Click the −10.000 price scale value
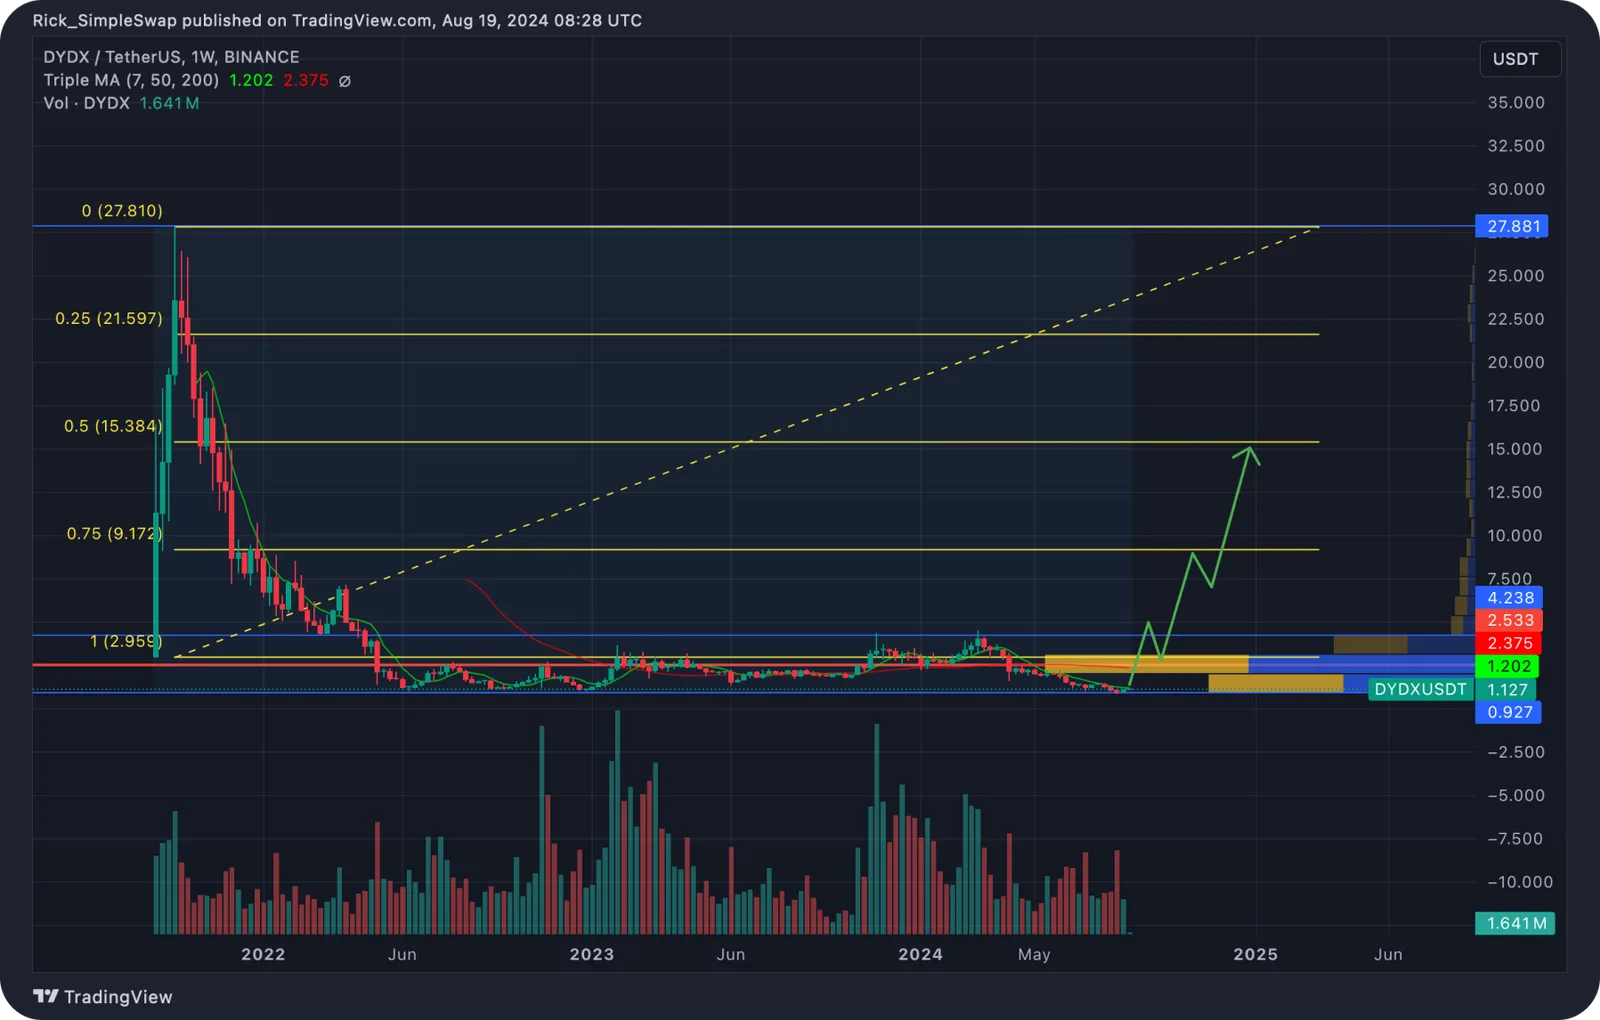The image size is (1600, 1020). [x=1520, y=882]
